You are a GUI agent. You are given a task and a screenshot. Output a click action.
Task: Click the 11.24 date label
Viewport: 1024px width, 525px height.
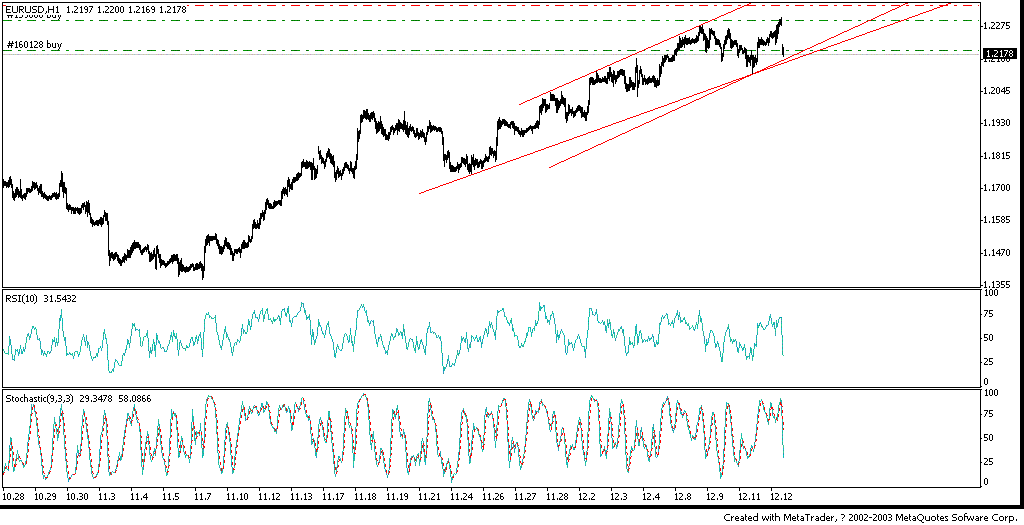point(460,497)
